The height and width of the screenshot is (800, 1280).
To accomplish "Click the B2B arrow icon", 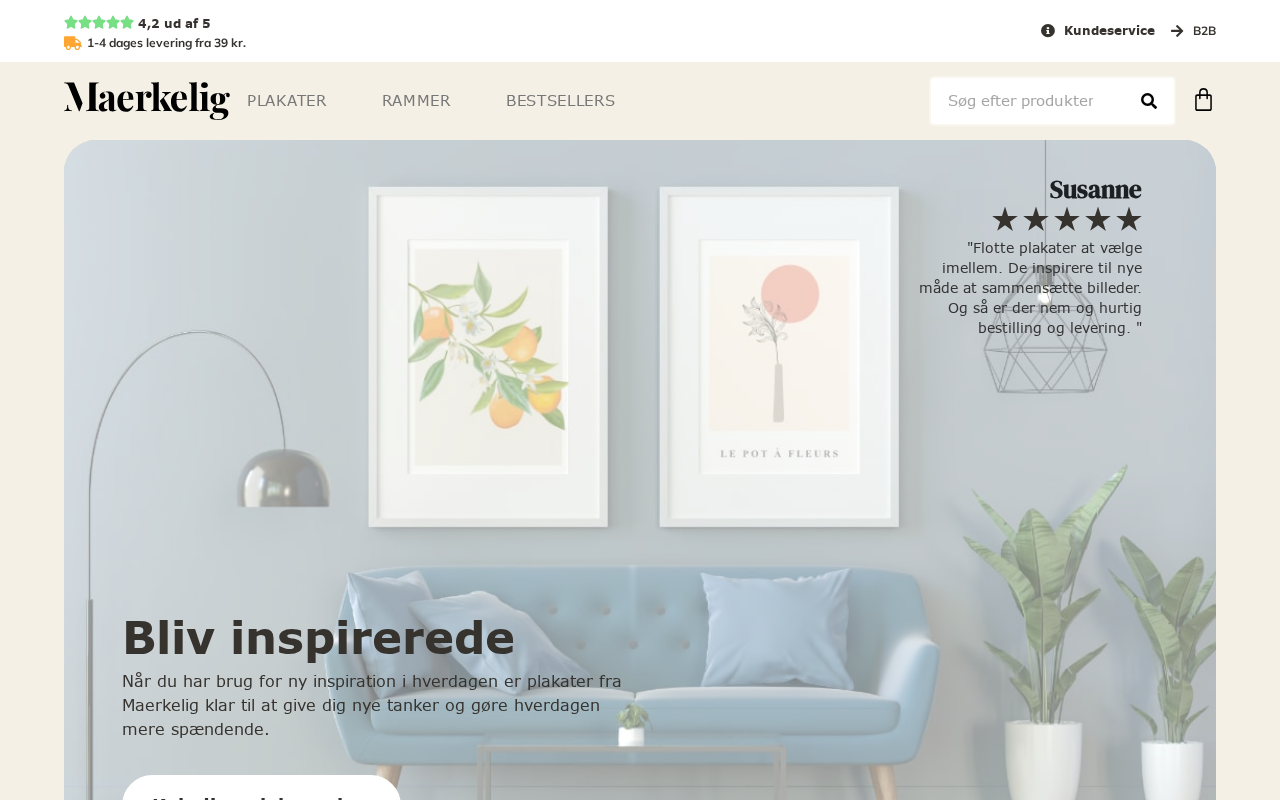I will point(1177,31).
